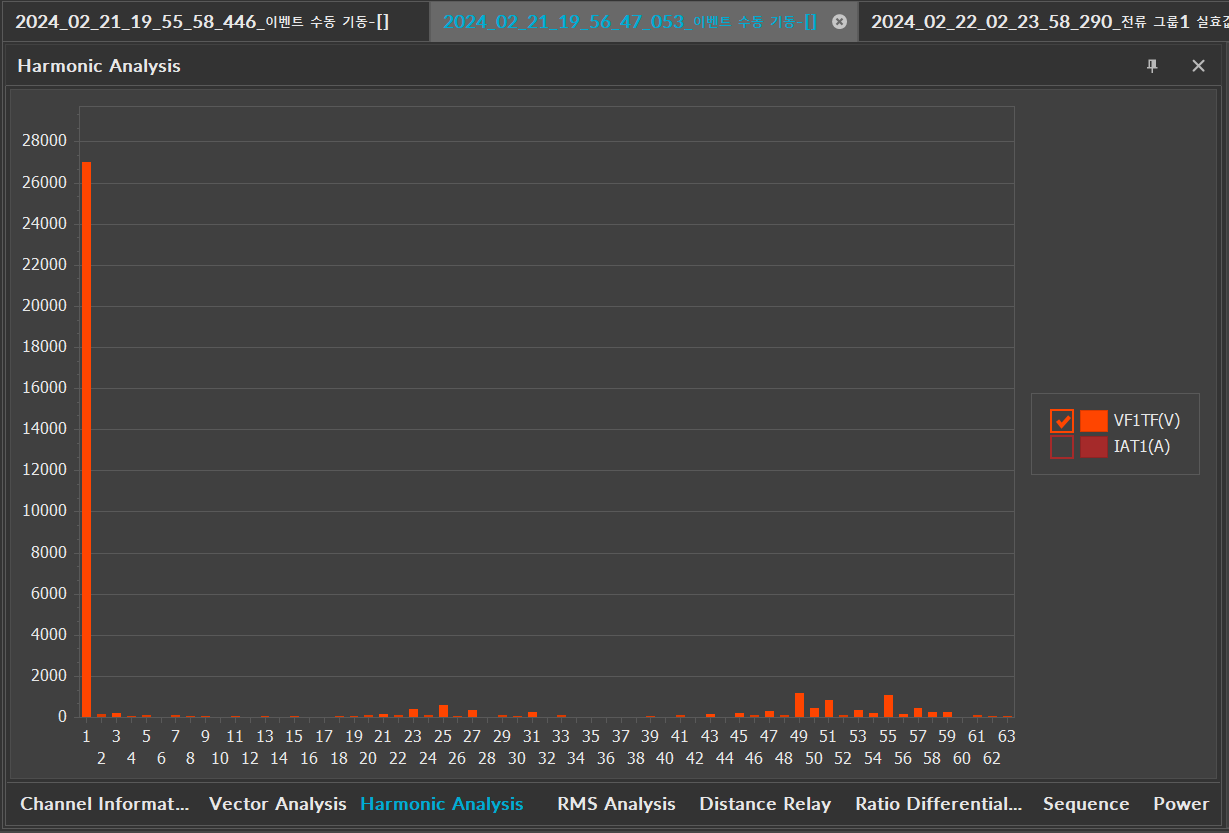Enable the IAT1(A) series checkbox

click(x=1062, y=447)
